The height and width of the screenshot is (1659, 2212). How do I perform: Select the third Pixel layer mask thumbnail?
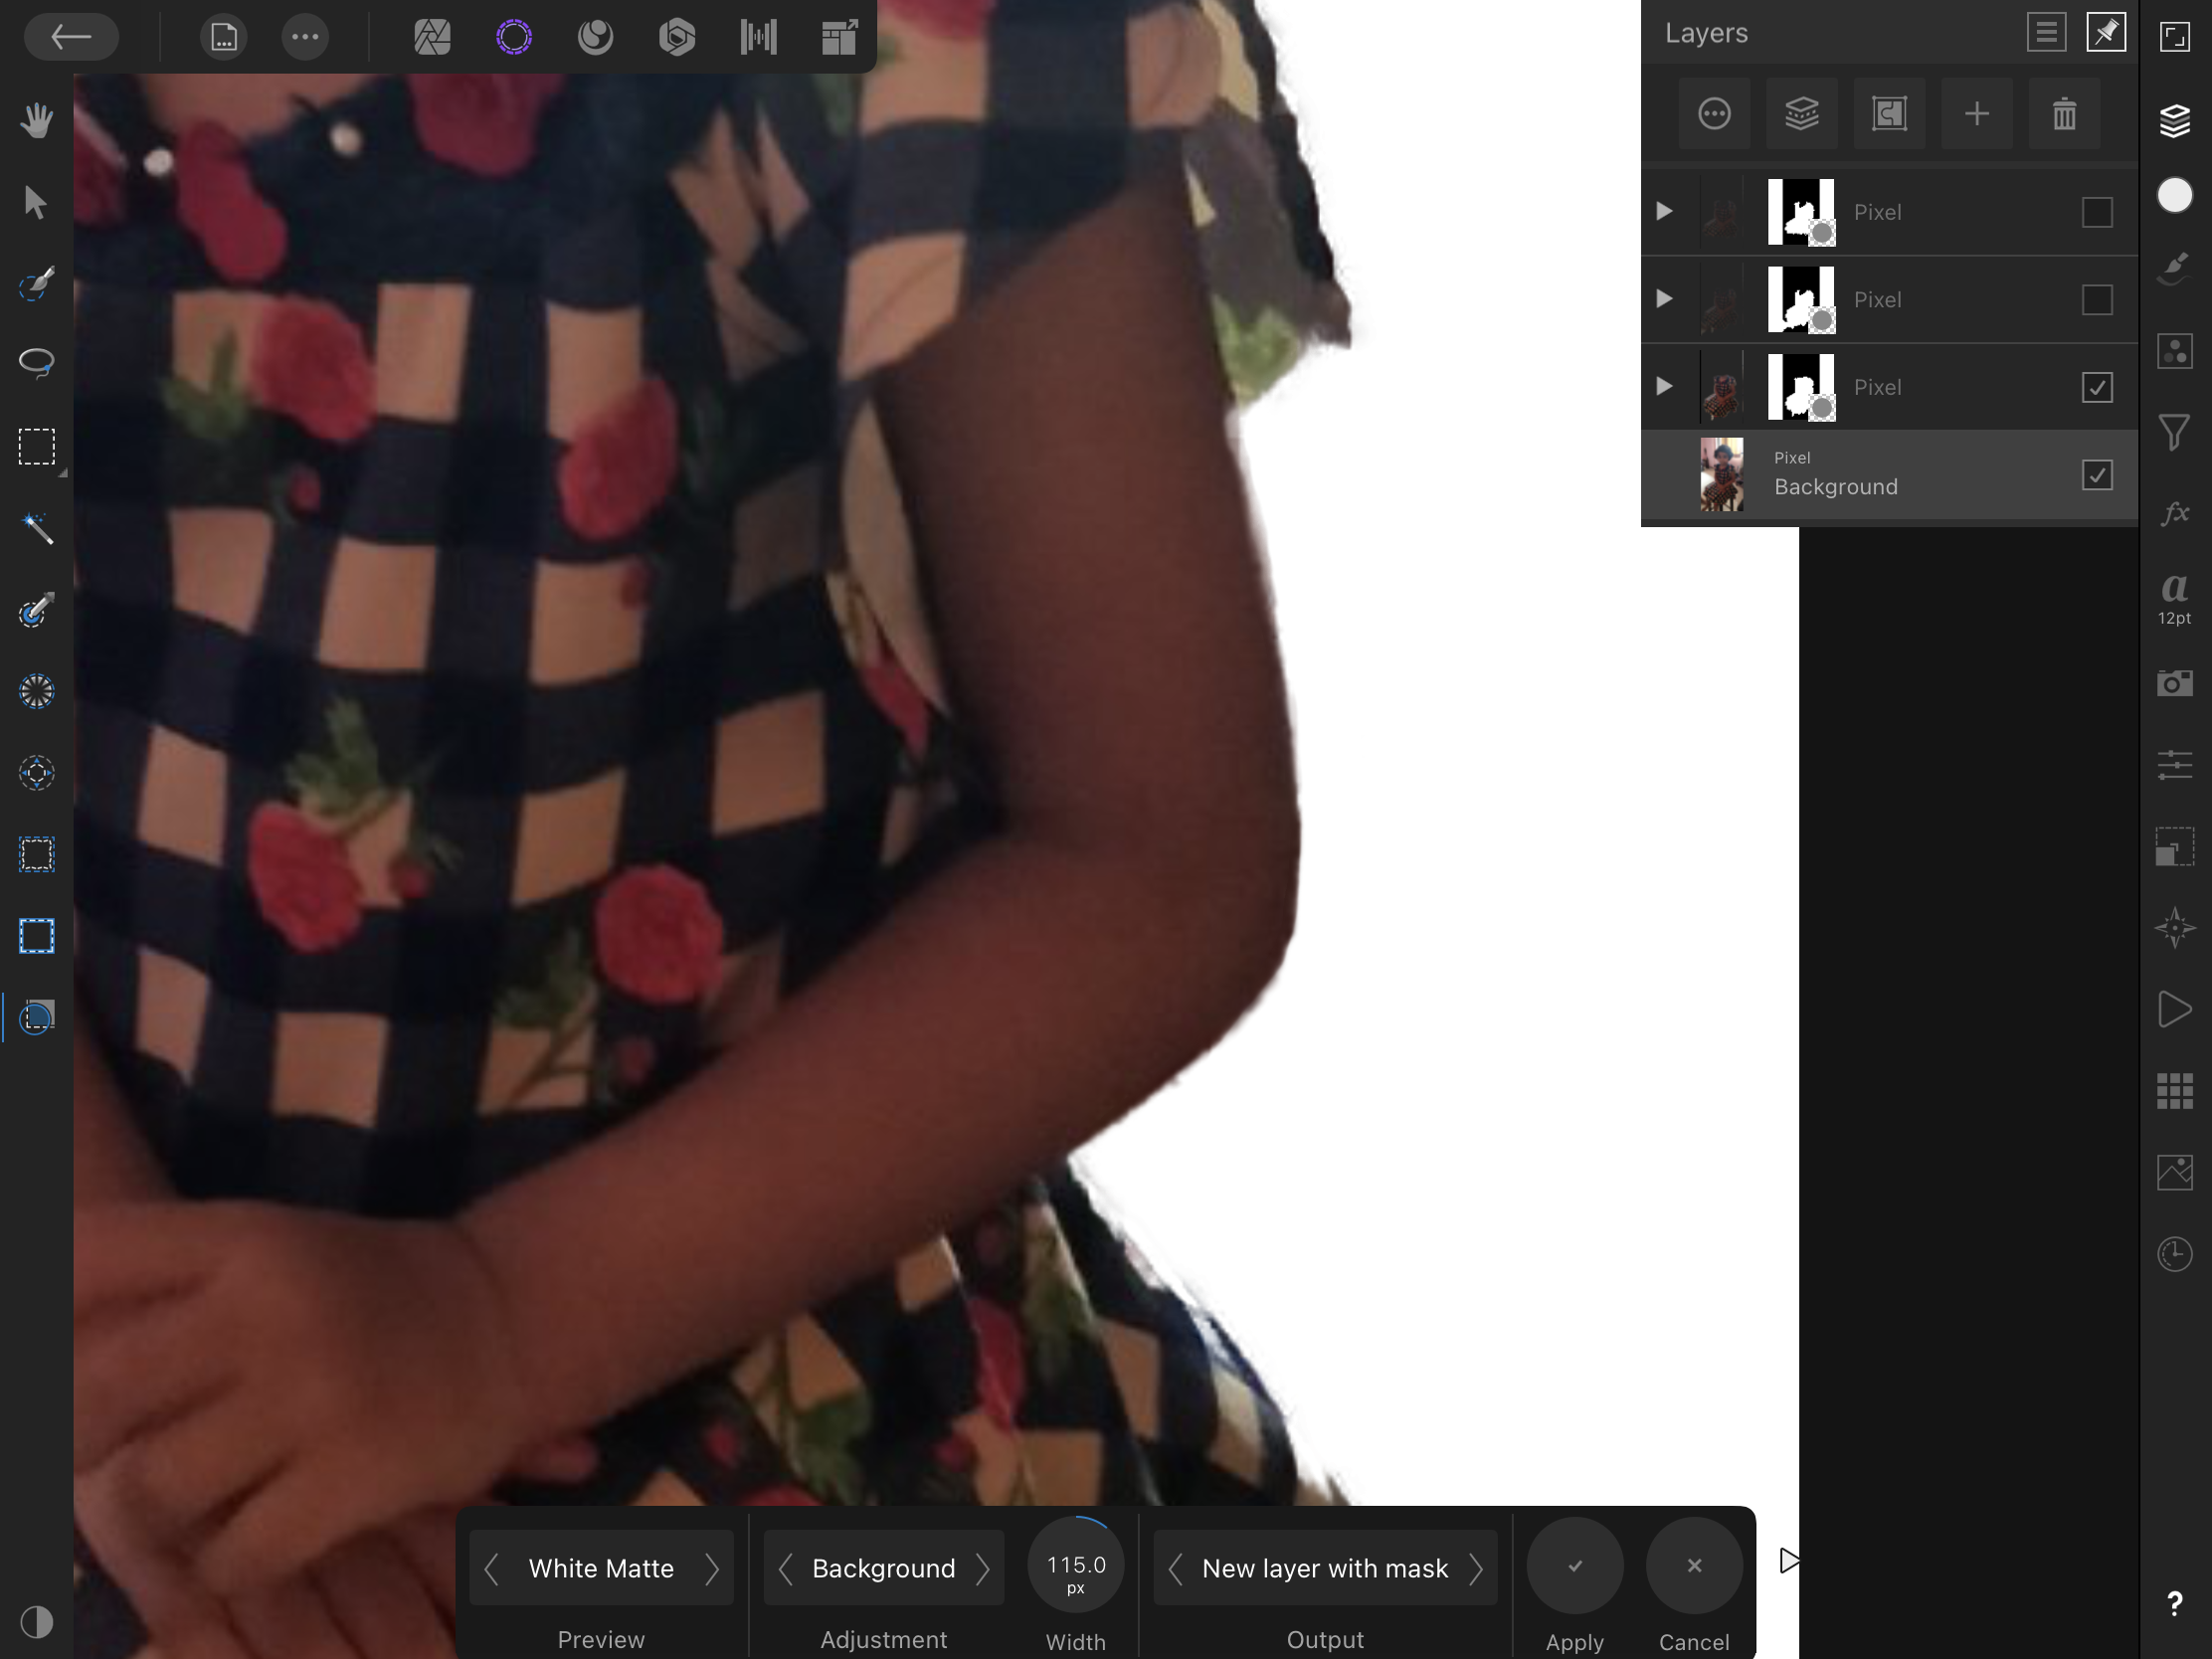click(1801, 387)
